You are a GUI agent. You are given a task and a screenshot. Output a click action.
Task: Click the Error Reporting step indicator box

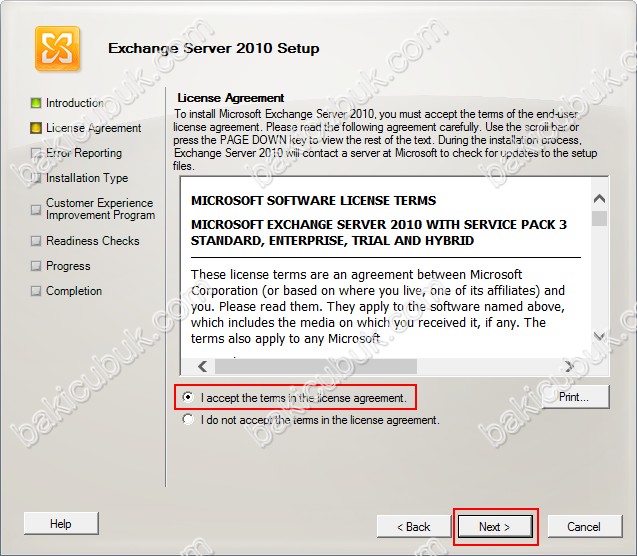pos(36,153)
